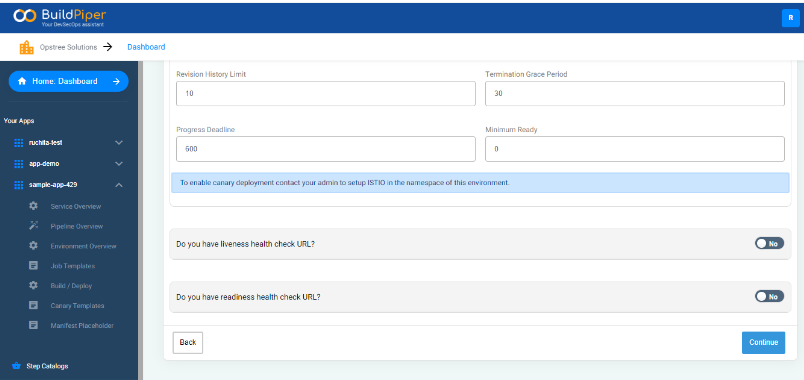Click the grid icon beside app-demo

click(x=19, y=164)
